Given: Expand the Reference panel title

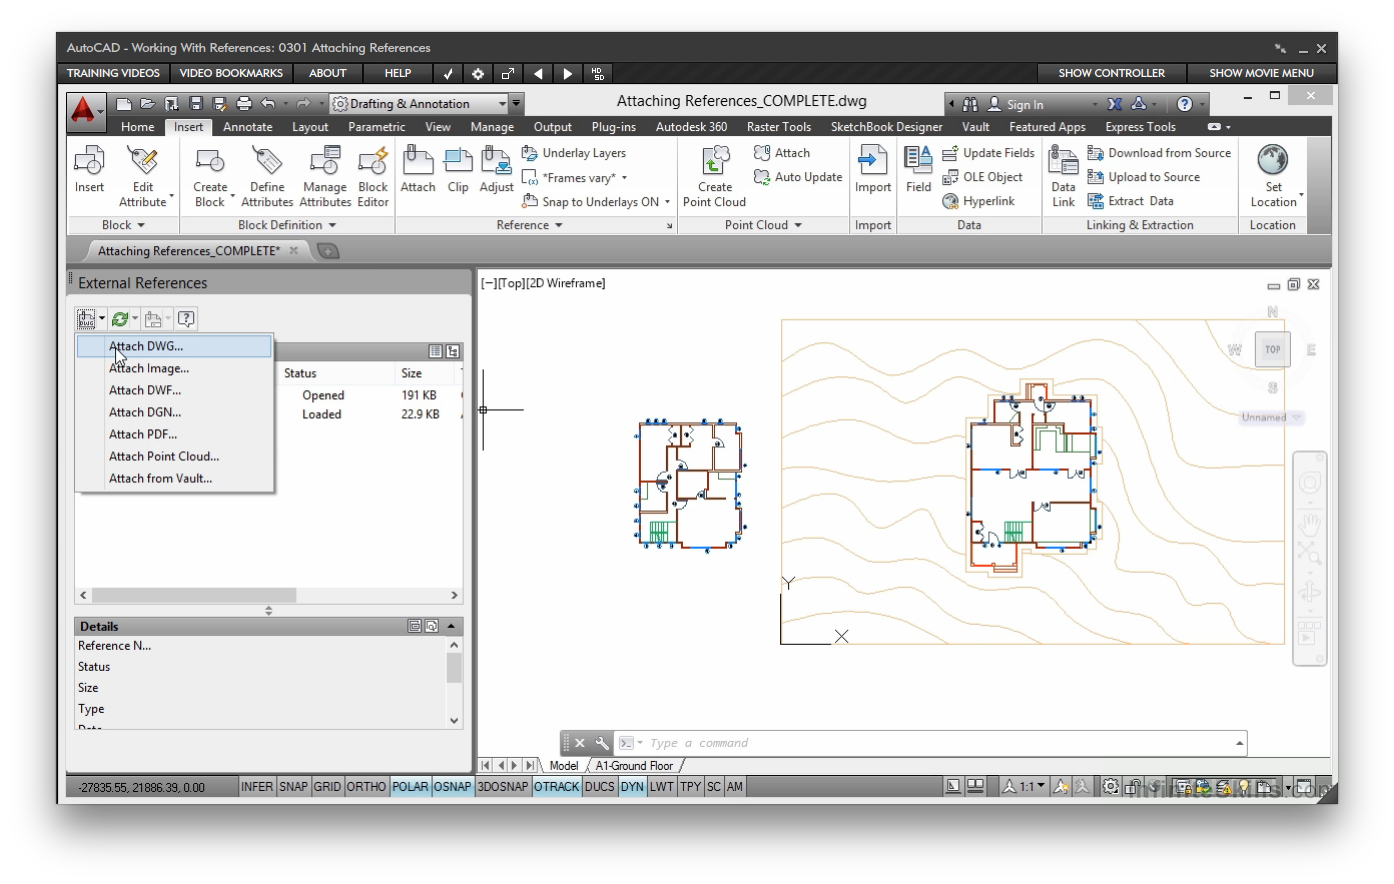Looking at the screenshot, I should point(529,225).
